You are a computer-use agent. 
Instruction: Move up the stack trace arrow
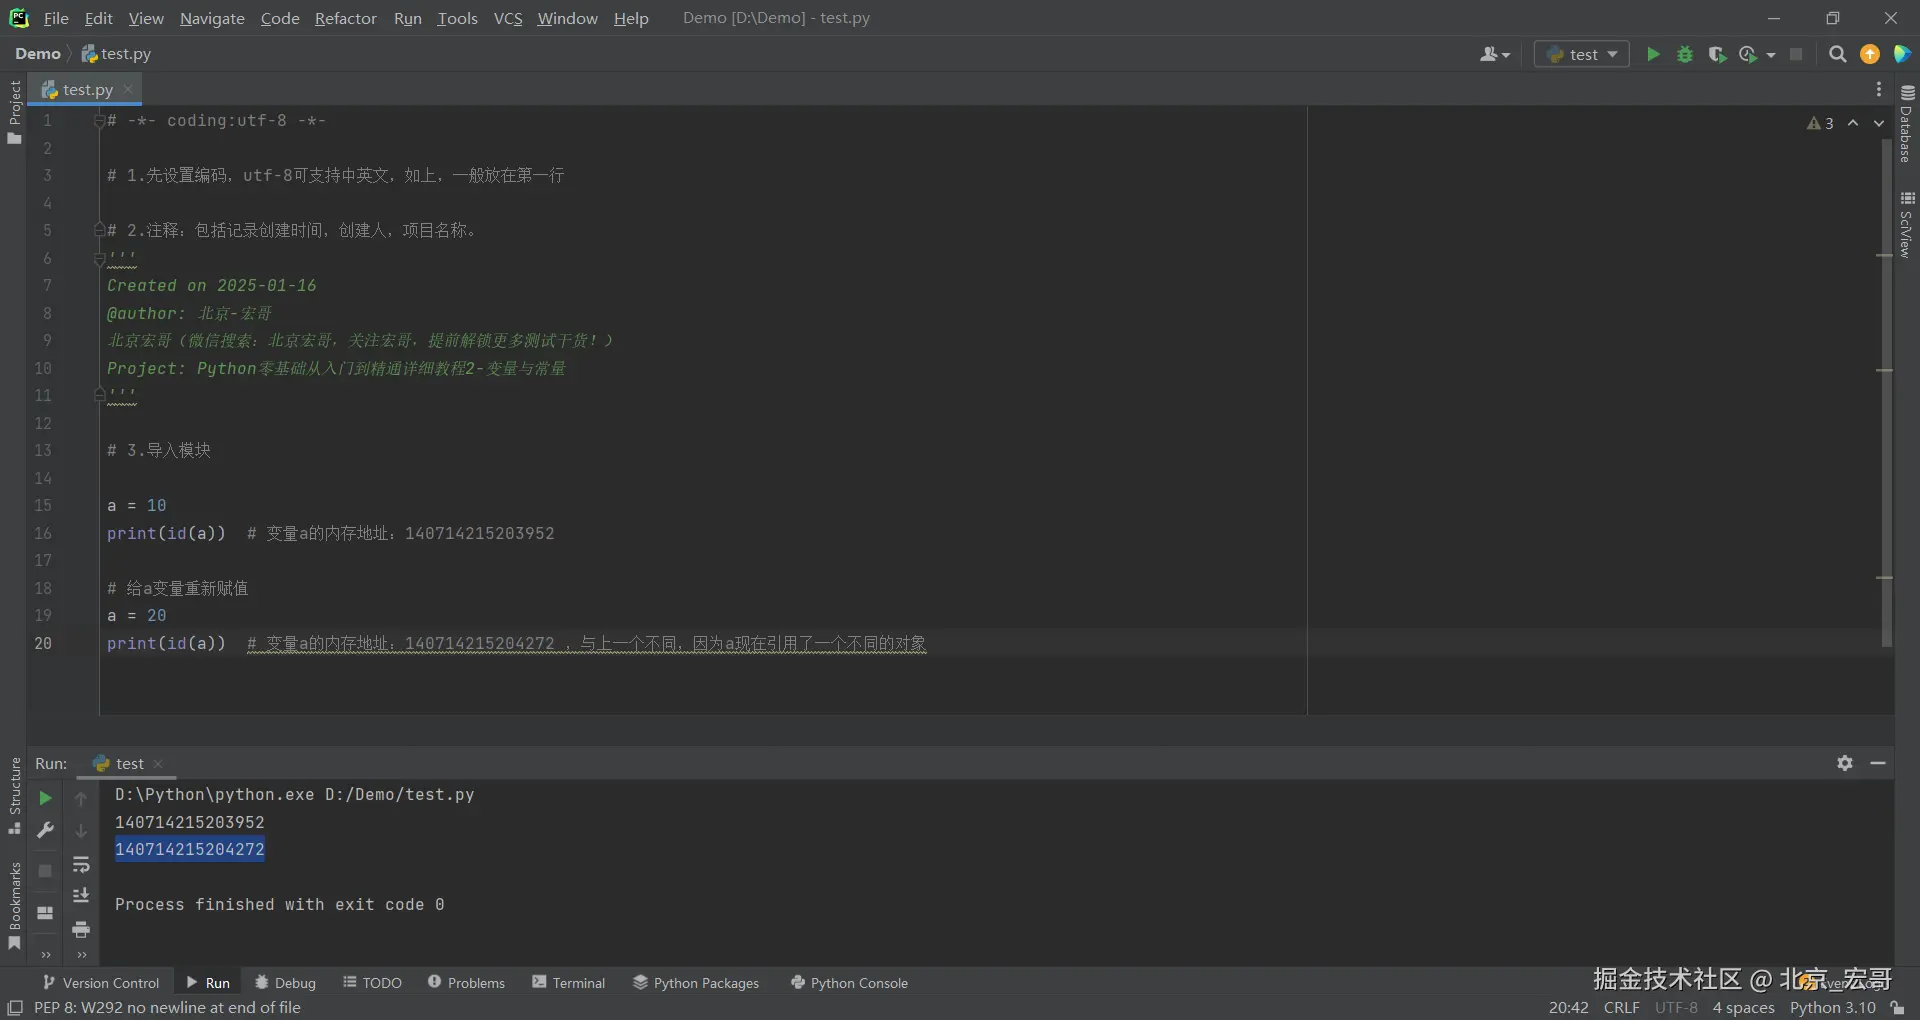[81, 798]
